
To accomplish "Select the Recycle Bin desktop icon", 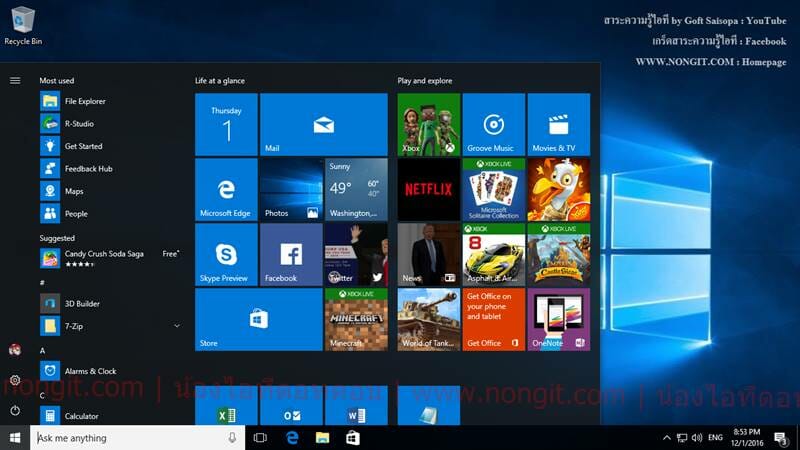I will (x=23, y=26).
